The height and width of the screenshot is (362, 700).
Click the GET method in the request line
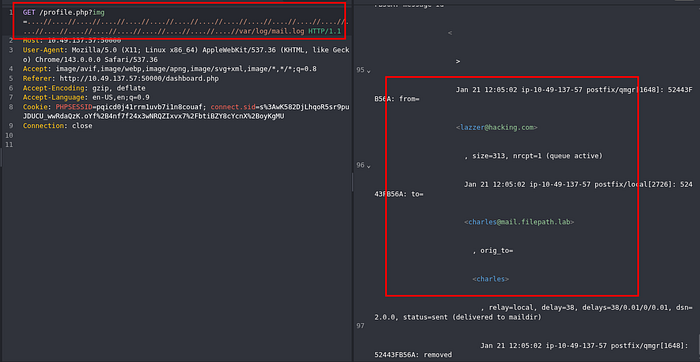[29, 12]
